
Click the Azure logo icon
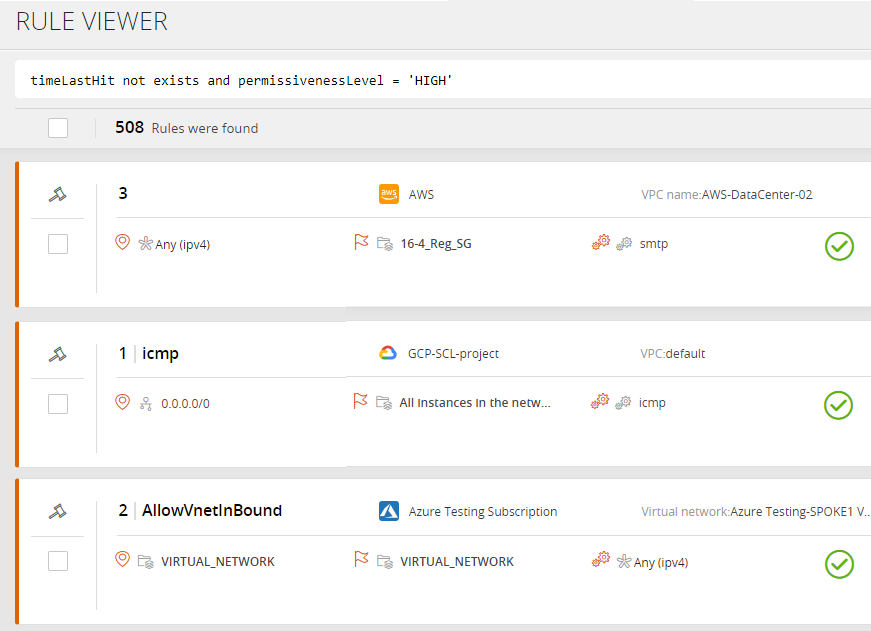(389, 511)
